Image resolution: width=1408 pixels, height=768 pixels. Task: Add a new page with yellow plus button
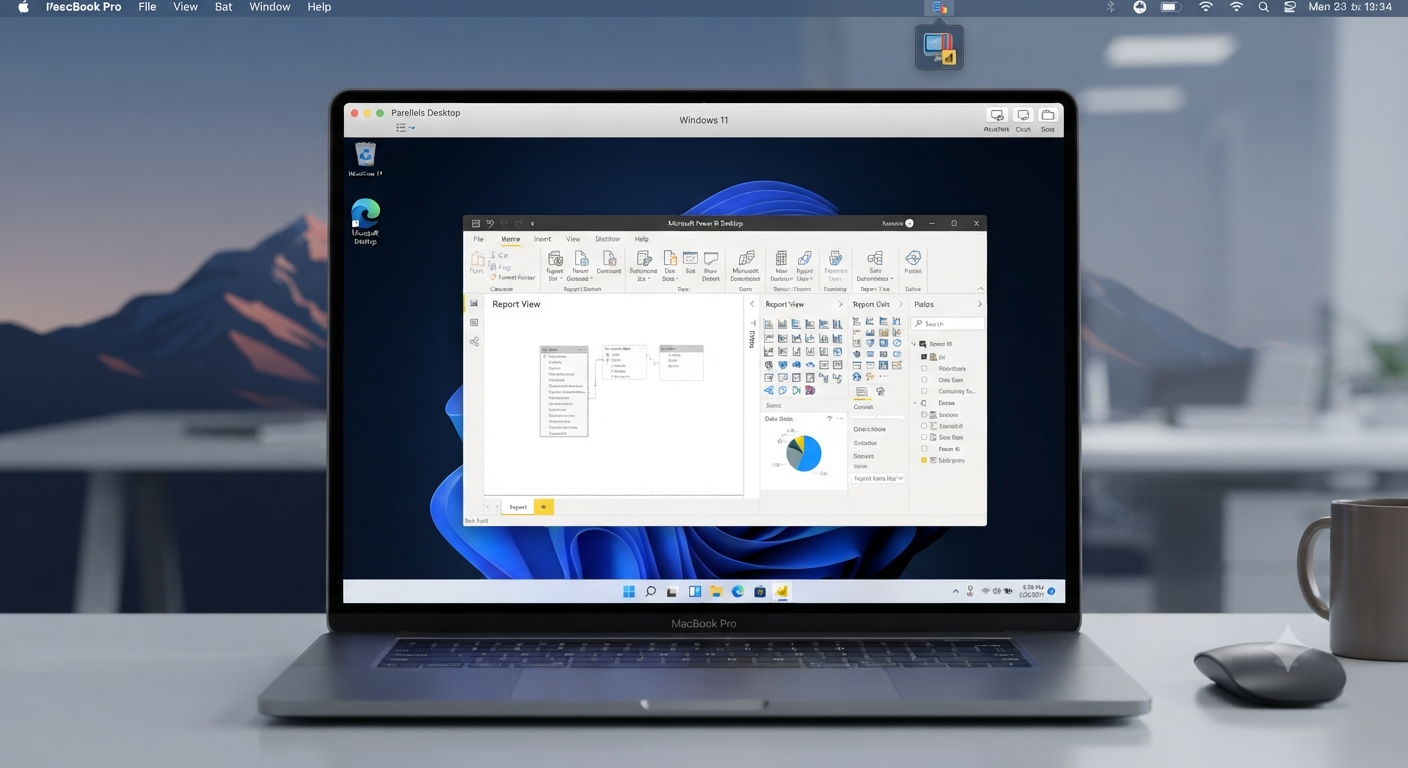(x=544, y=507)
